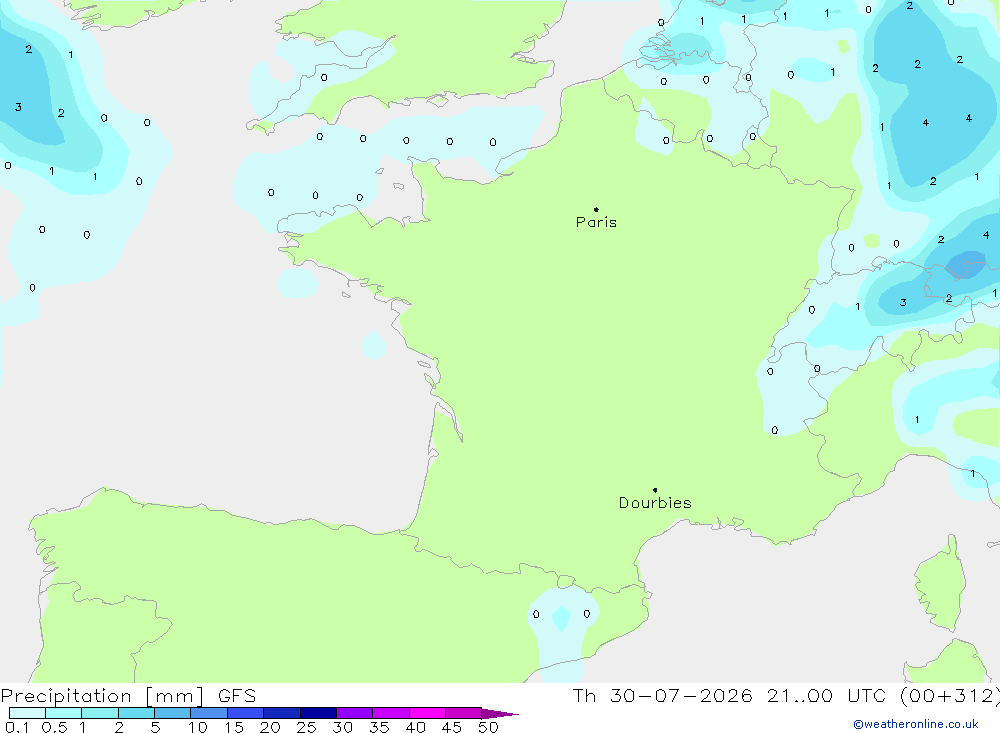The height and width of the screenshot is (733, 1000).
Task: Pick the 10–15 mm legend swatch
Action: coord(209,713)
